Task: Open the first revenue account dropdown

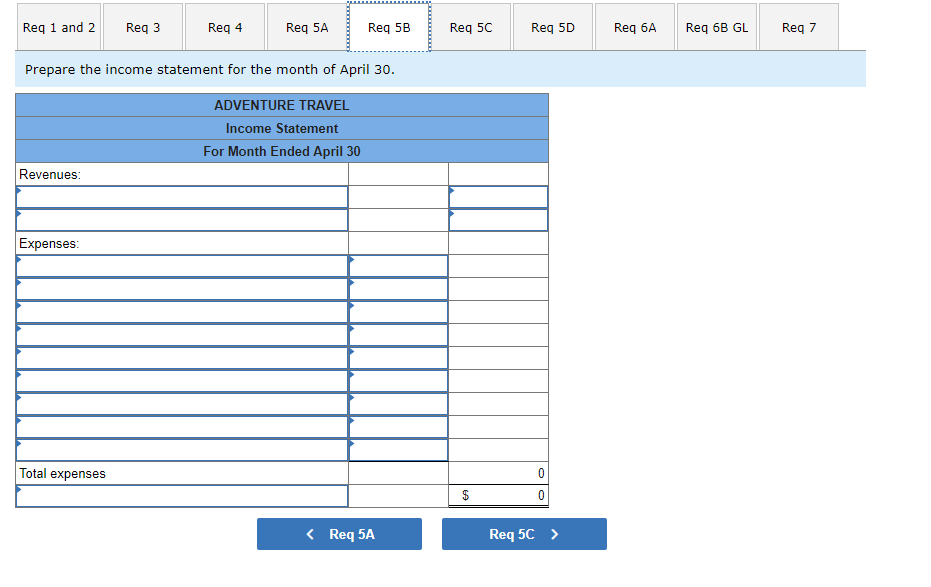Action: [x=181, y=196]
